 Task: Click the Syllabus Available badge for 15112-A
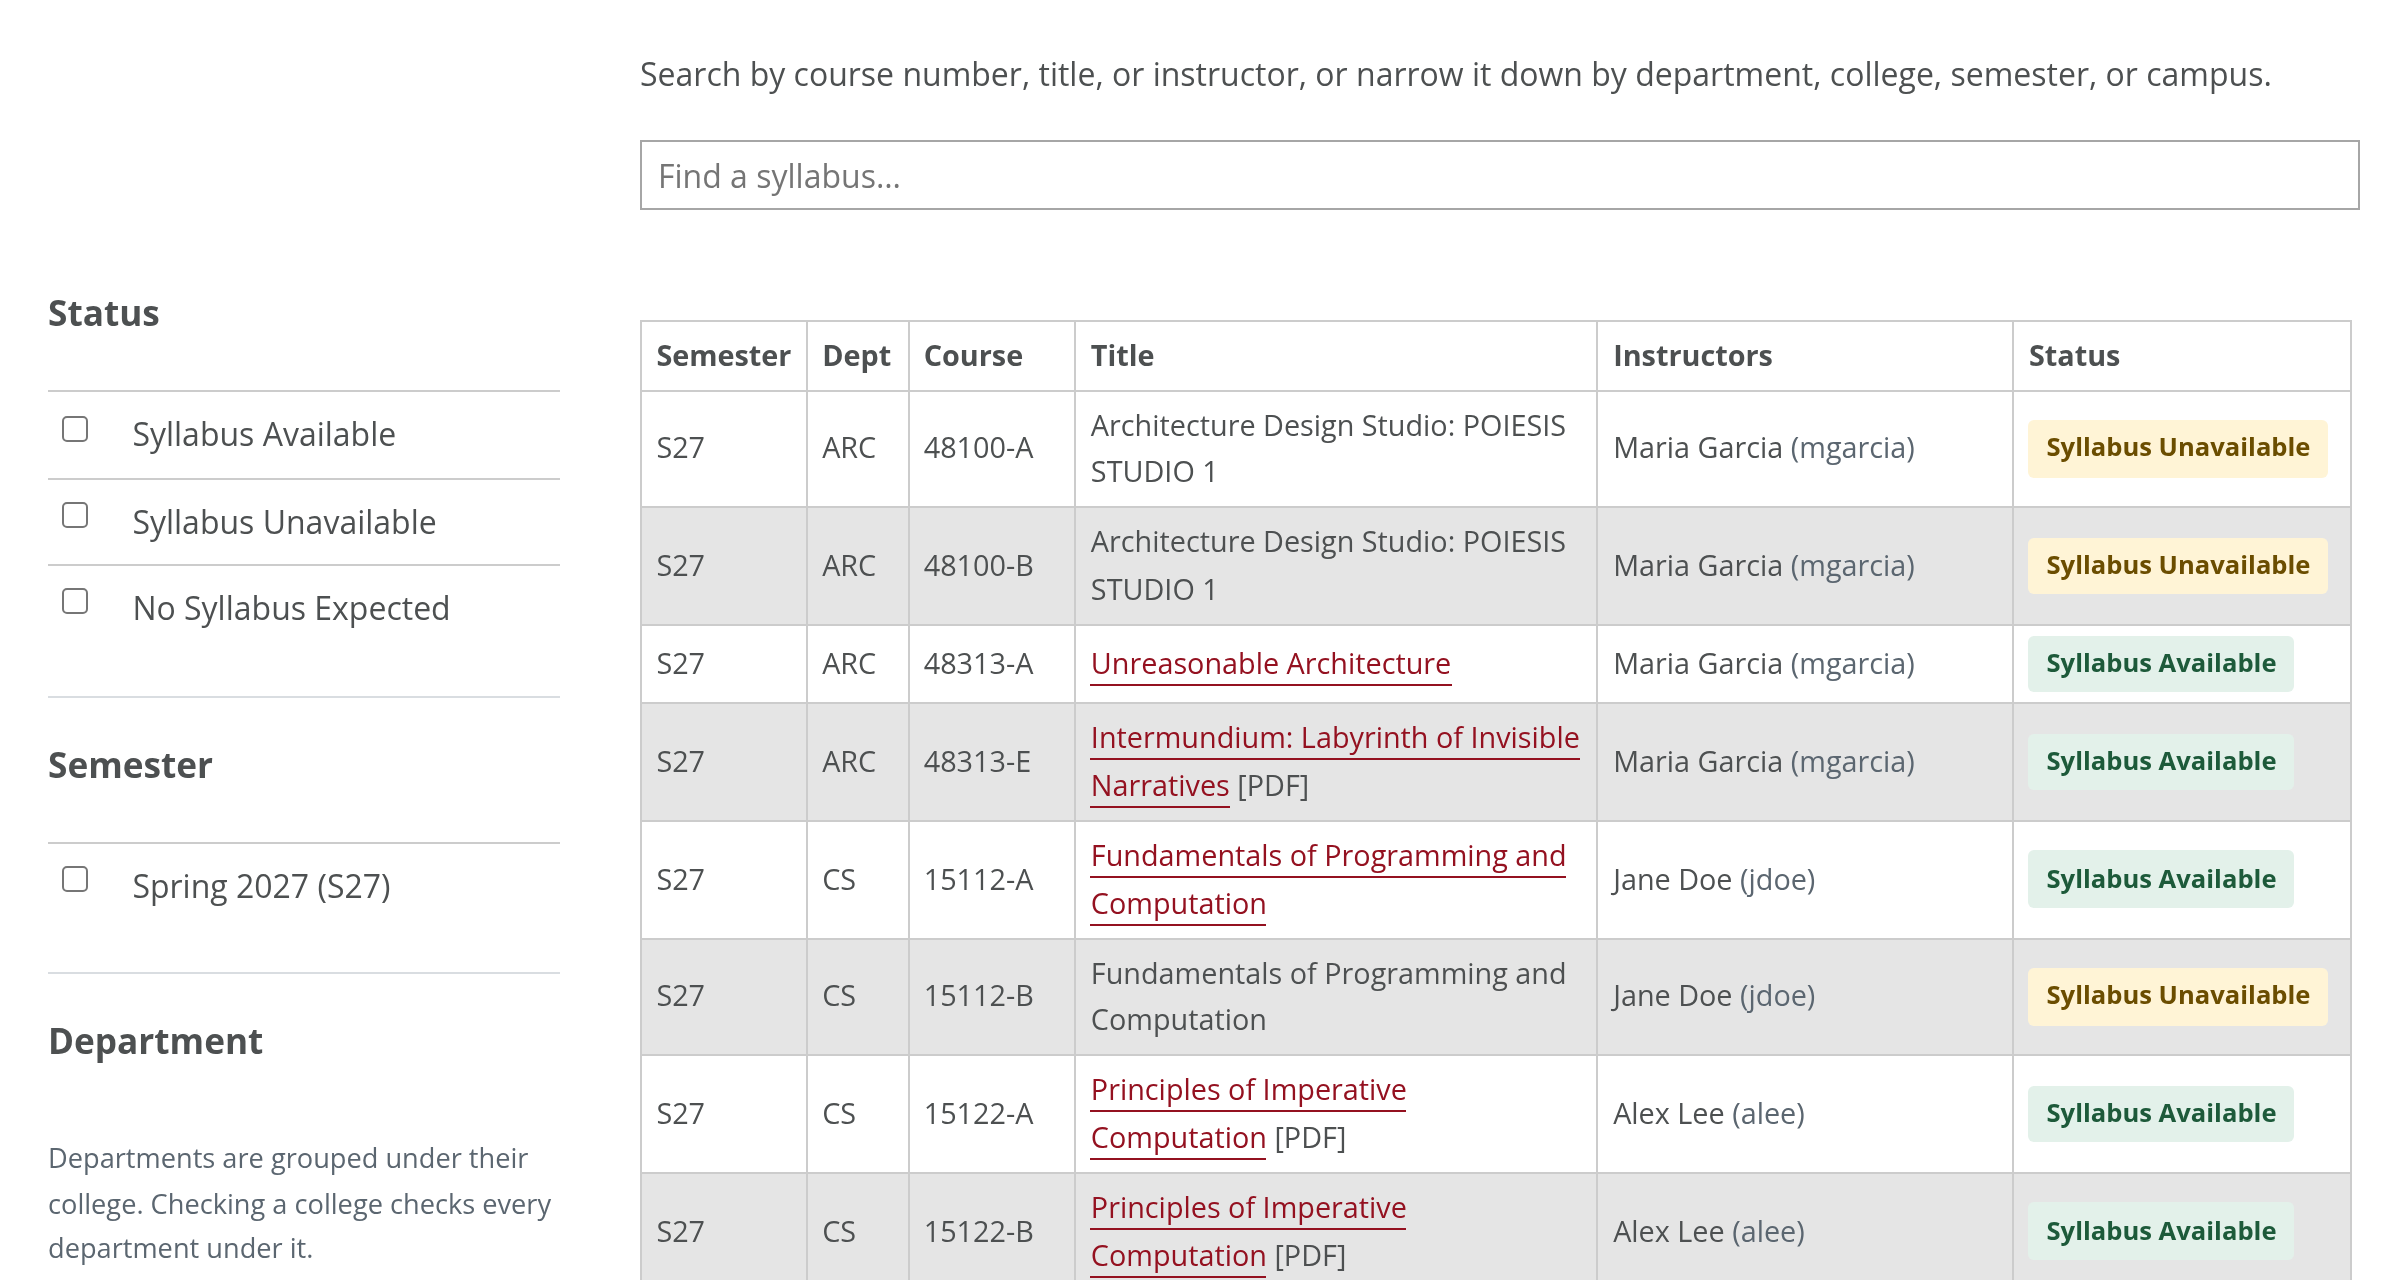click(x=2160, y=880)
